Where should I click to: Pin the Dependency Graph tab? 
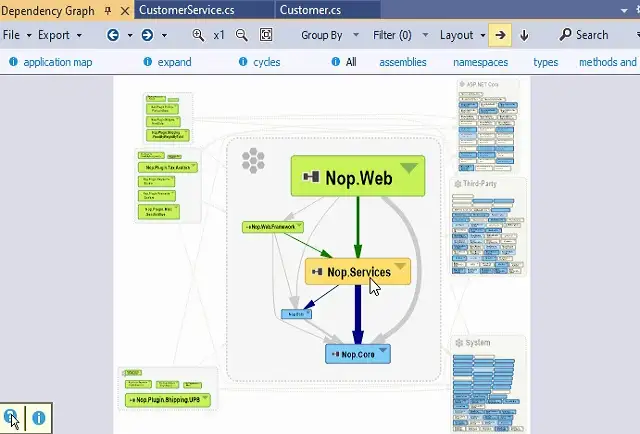click(108, 10)
